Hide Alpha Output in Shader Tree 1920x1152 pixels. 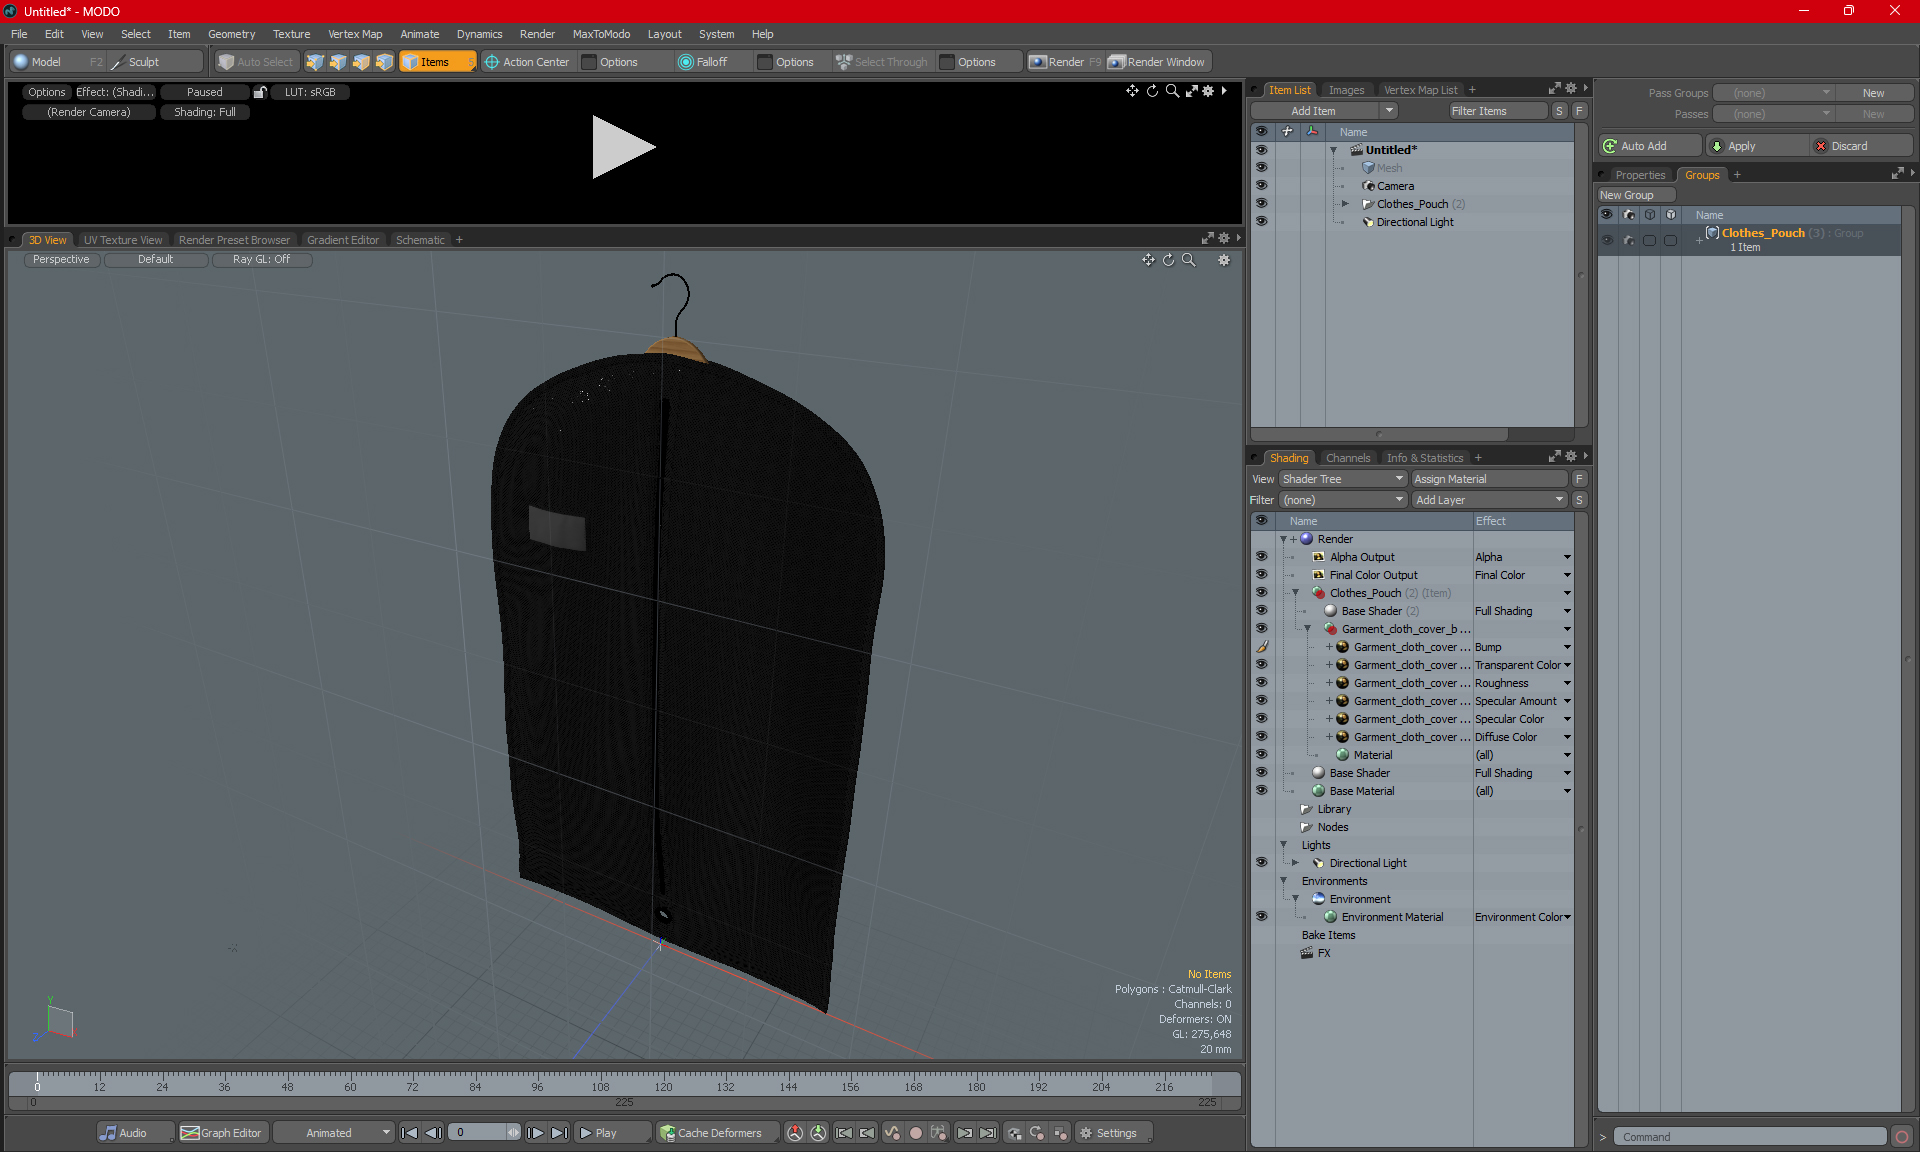tap(1261, 557)
